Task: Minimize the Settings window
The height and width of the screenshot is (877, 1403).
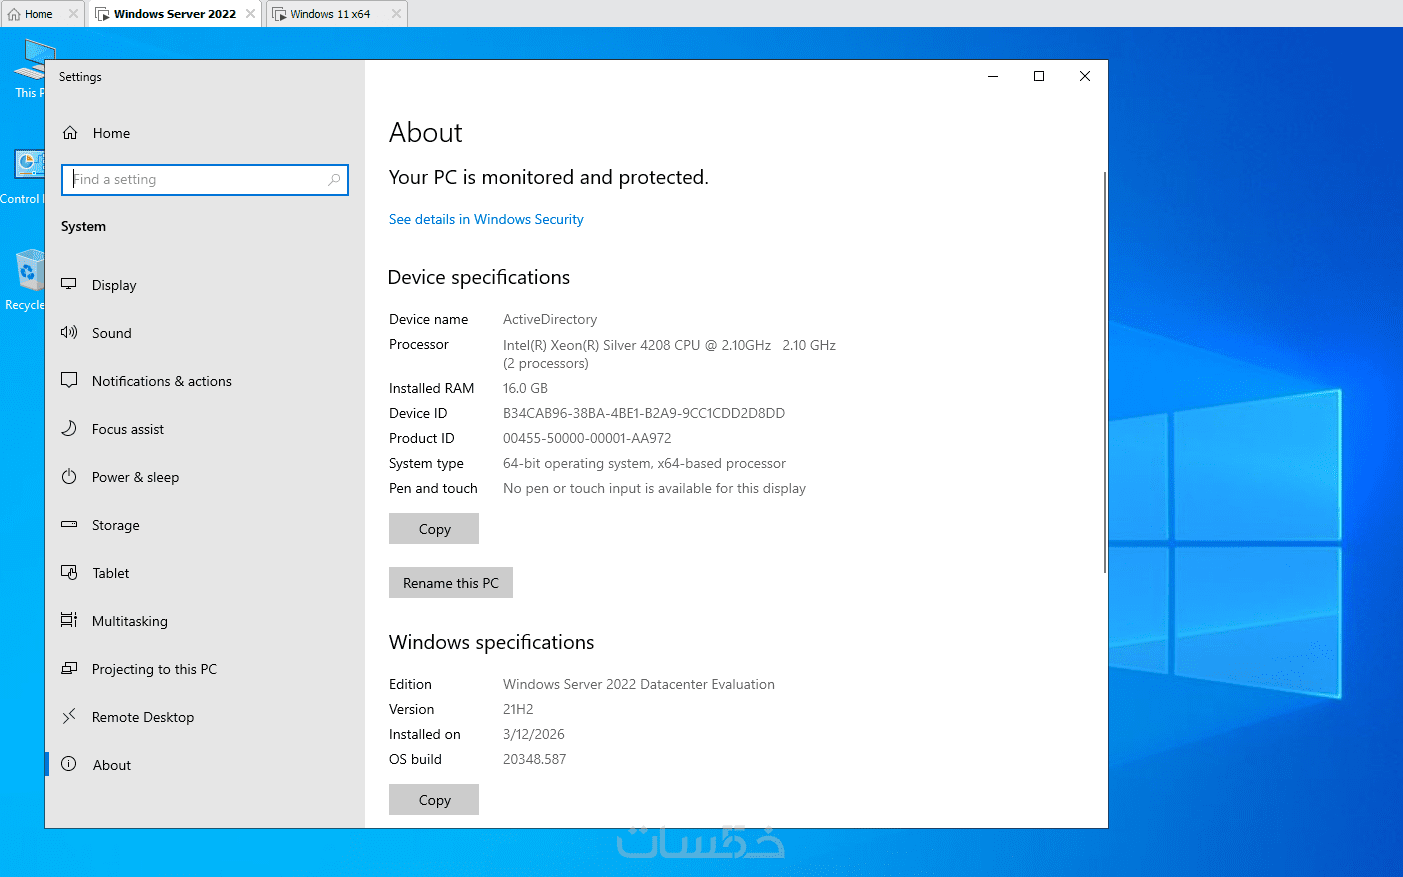Action: coord(993,76)
